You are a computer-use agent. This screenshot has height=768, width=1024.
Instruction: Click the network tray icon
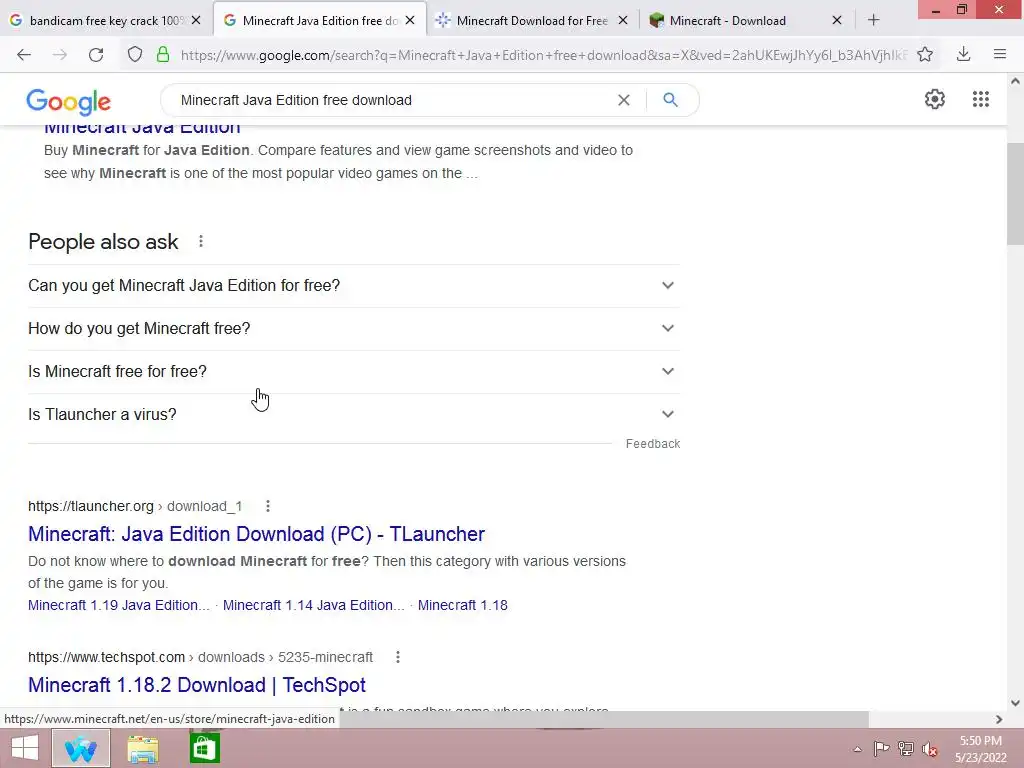[x=905, y=748]
